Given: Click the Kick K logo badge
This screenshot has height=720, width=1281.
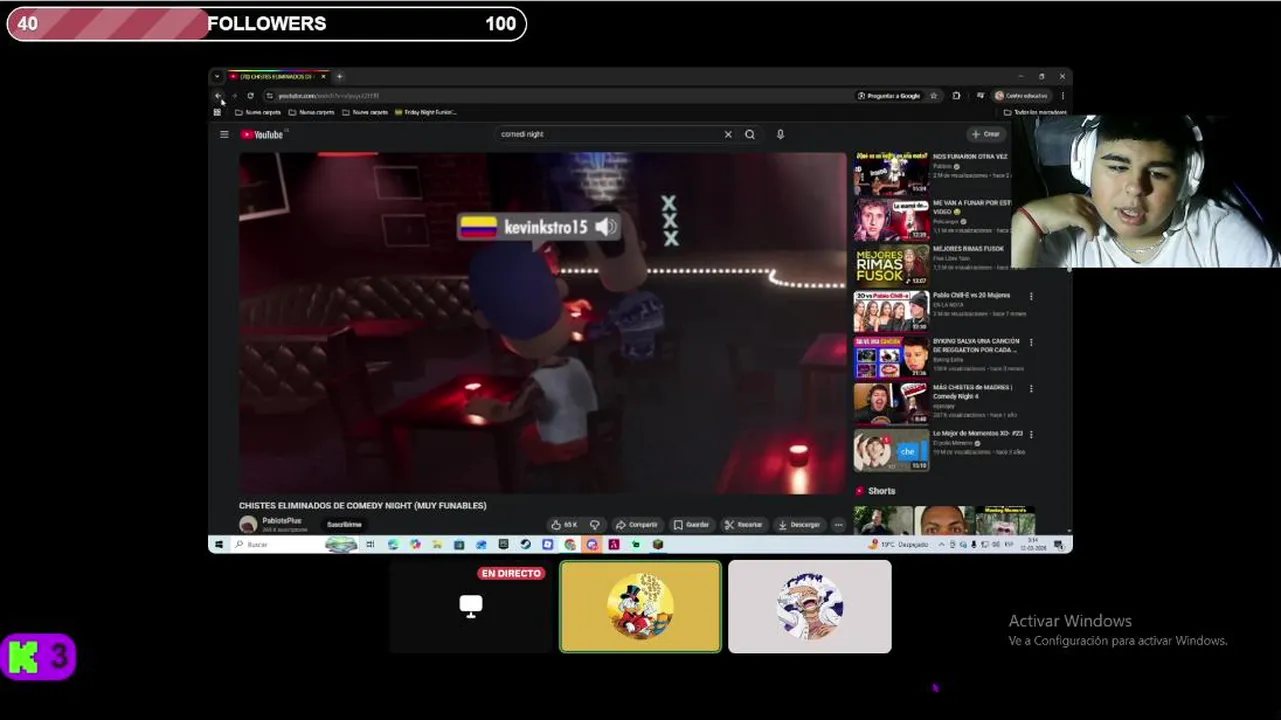Looking at the screenshot, I should tap(38, 657).
